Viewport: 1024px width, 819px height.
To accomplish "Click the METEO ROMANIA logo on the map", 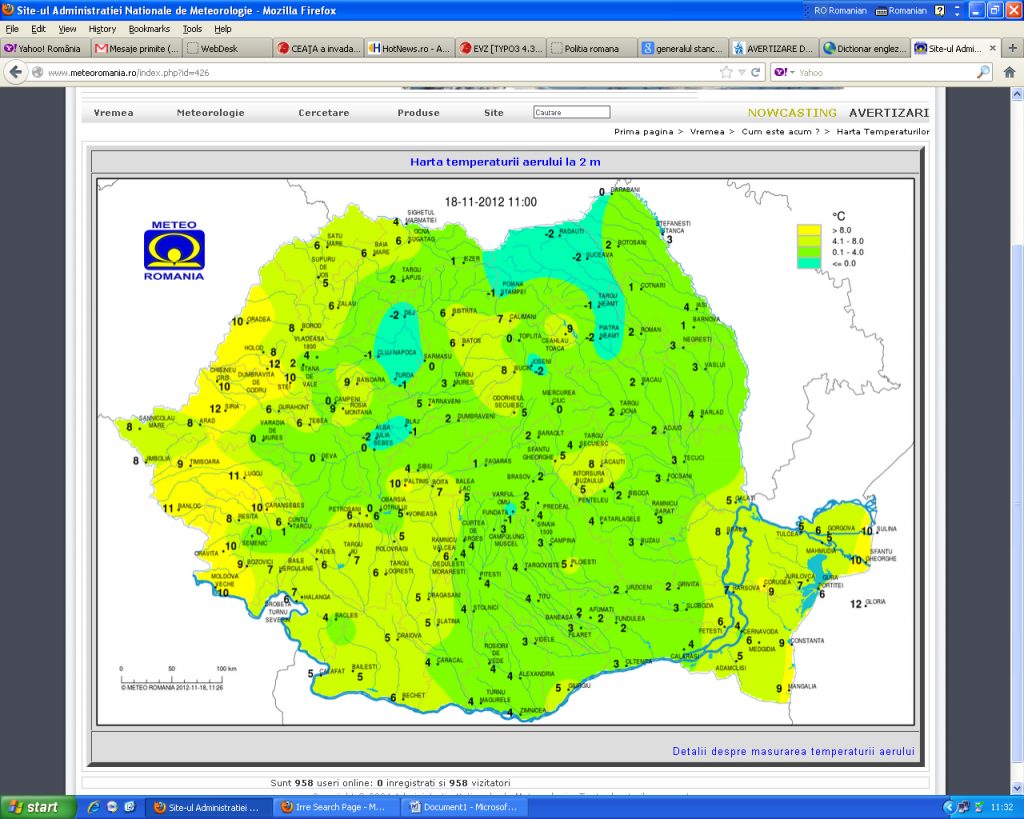I will tap(173, 248).
